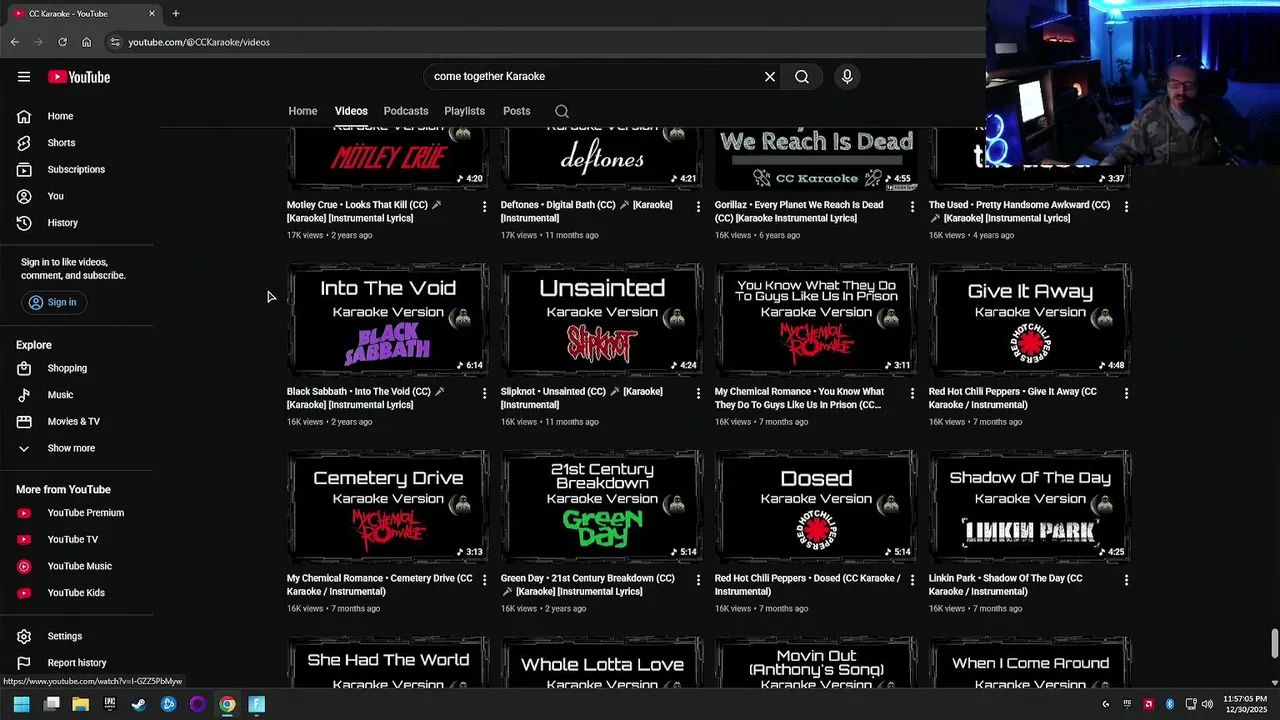Open the Gorillaz Every Planet We Reach title

point(799,211)
